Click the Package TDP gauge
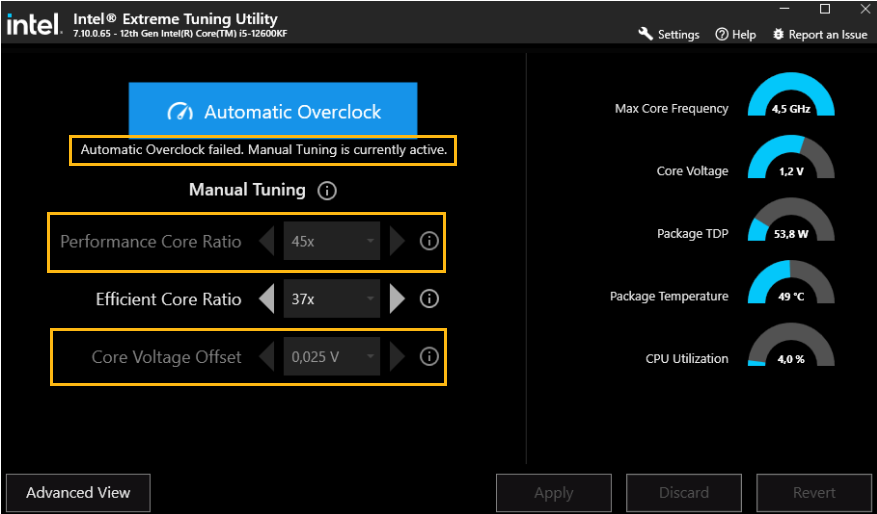This screenshot has height=514, width=877. pos(791,220)
